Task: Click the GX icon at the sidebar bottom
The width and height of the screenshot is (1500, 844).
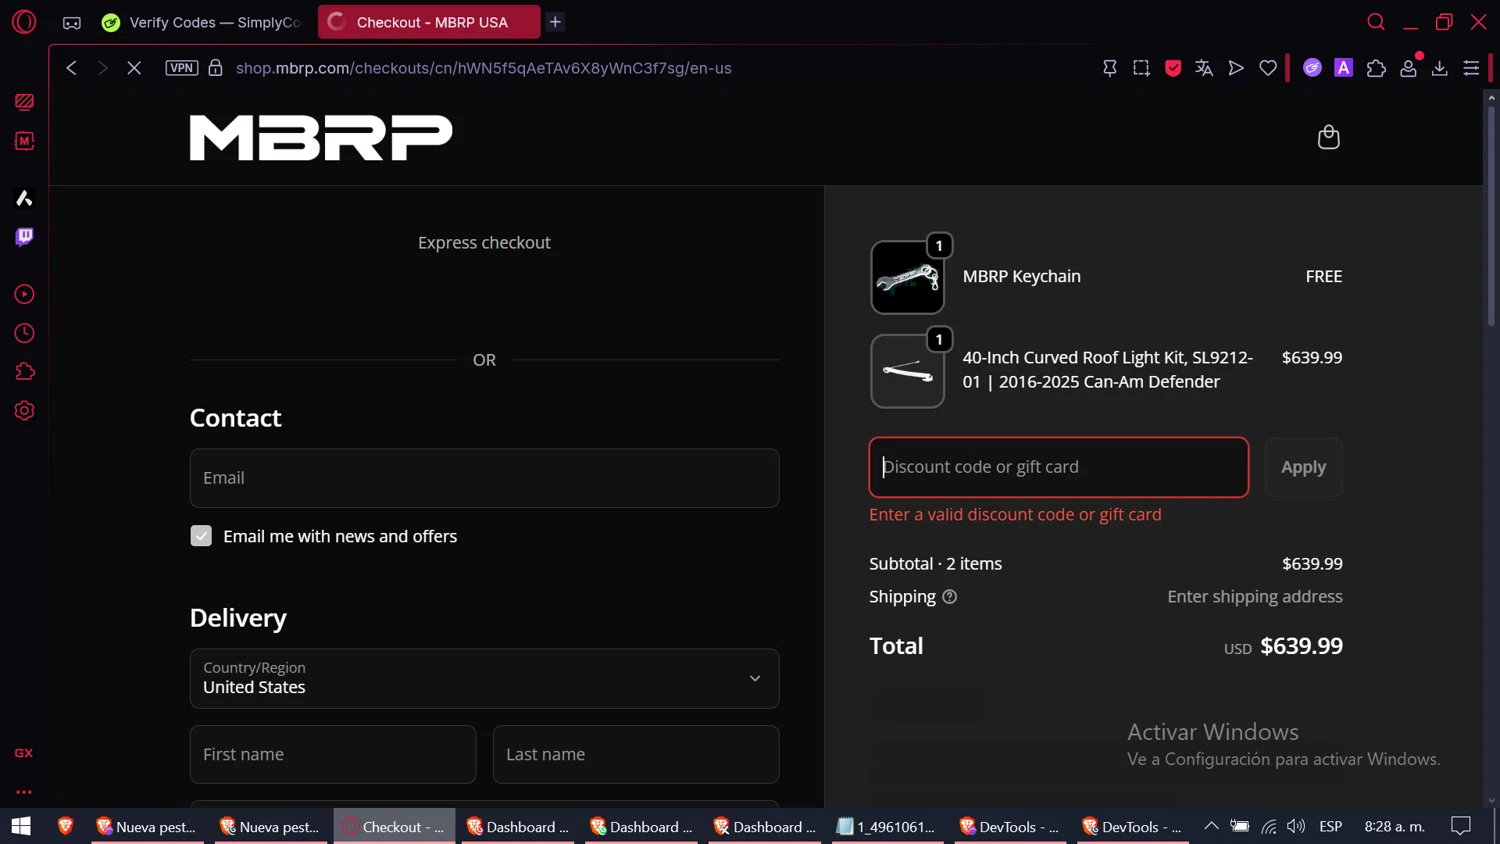Action: click(24, 753)
